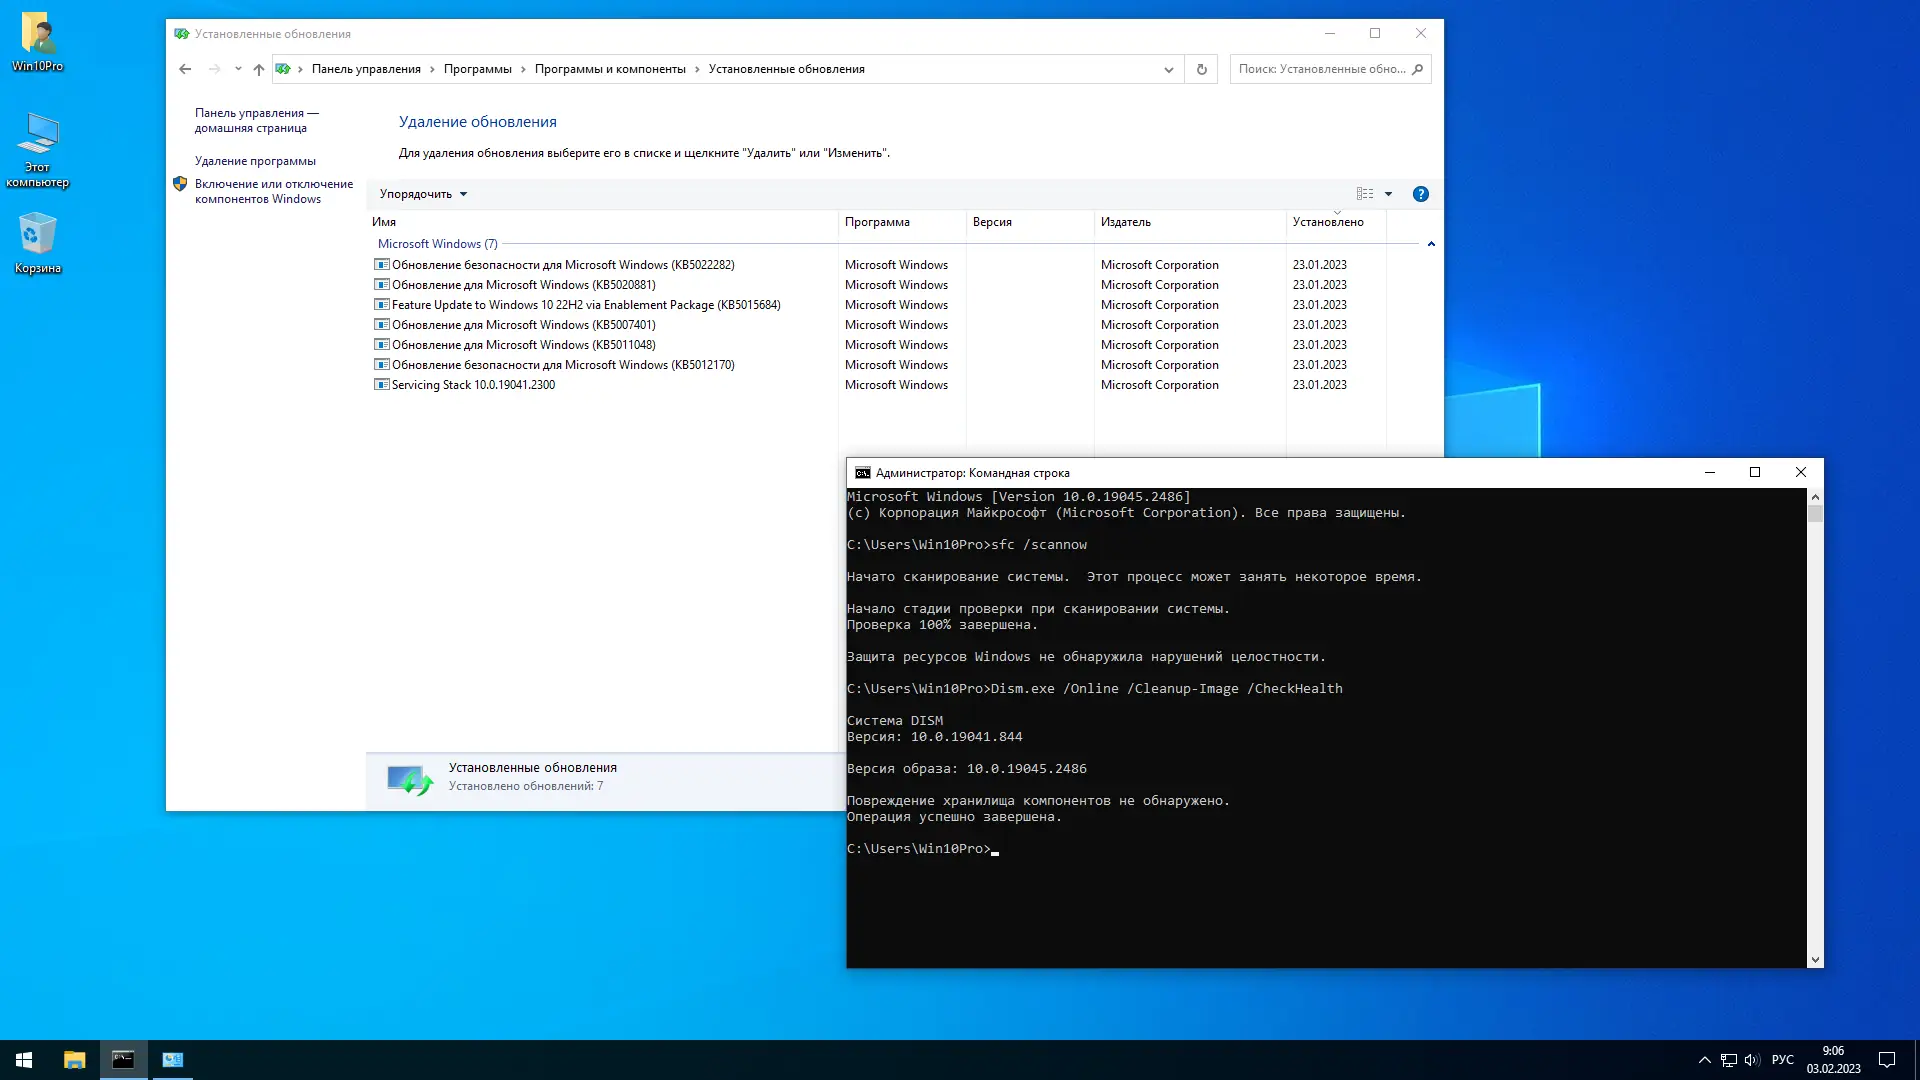The height and width of the screenshot is (1080, 1920).
Task: Click the blue Help question-mark icon
Action: [x=1421, y=193]
